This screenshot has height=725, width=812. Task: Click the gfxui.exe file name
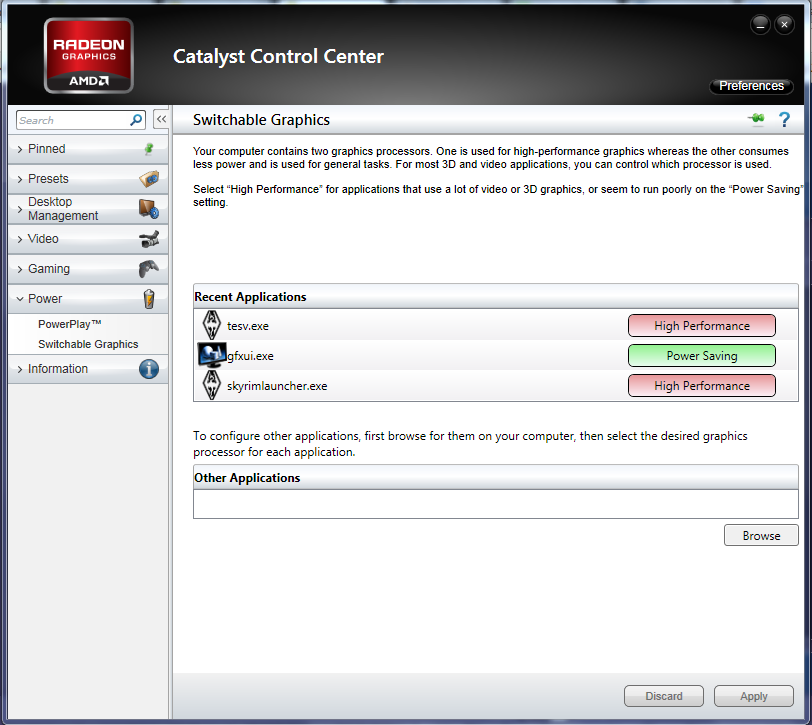250,356
